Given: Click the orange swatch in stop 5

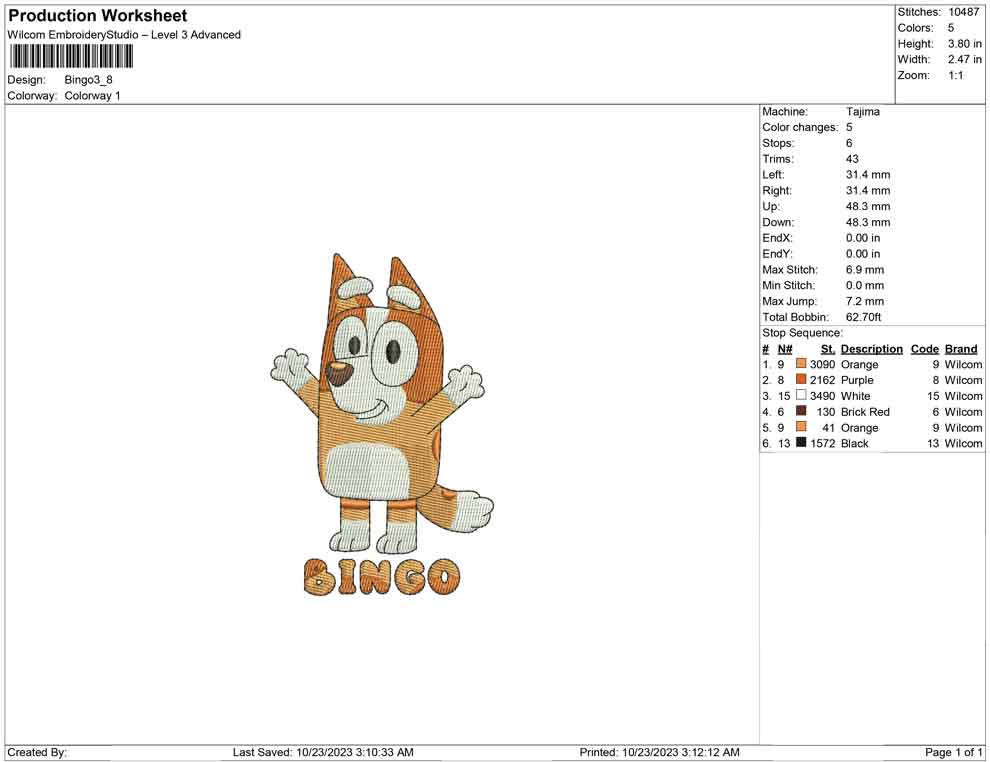Looking at the screenshot, I should click(801, 427).
